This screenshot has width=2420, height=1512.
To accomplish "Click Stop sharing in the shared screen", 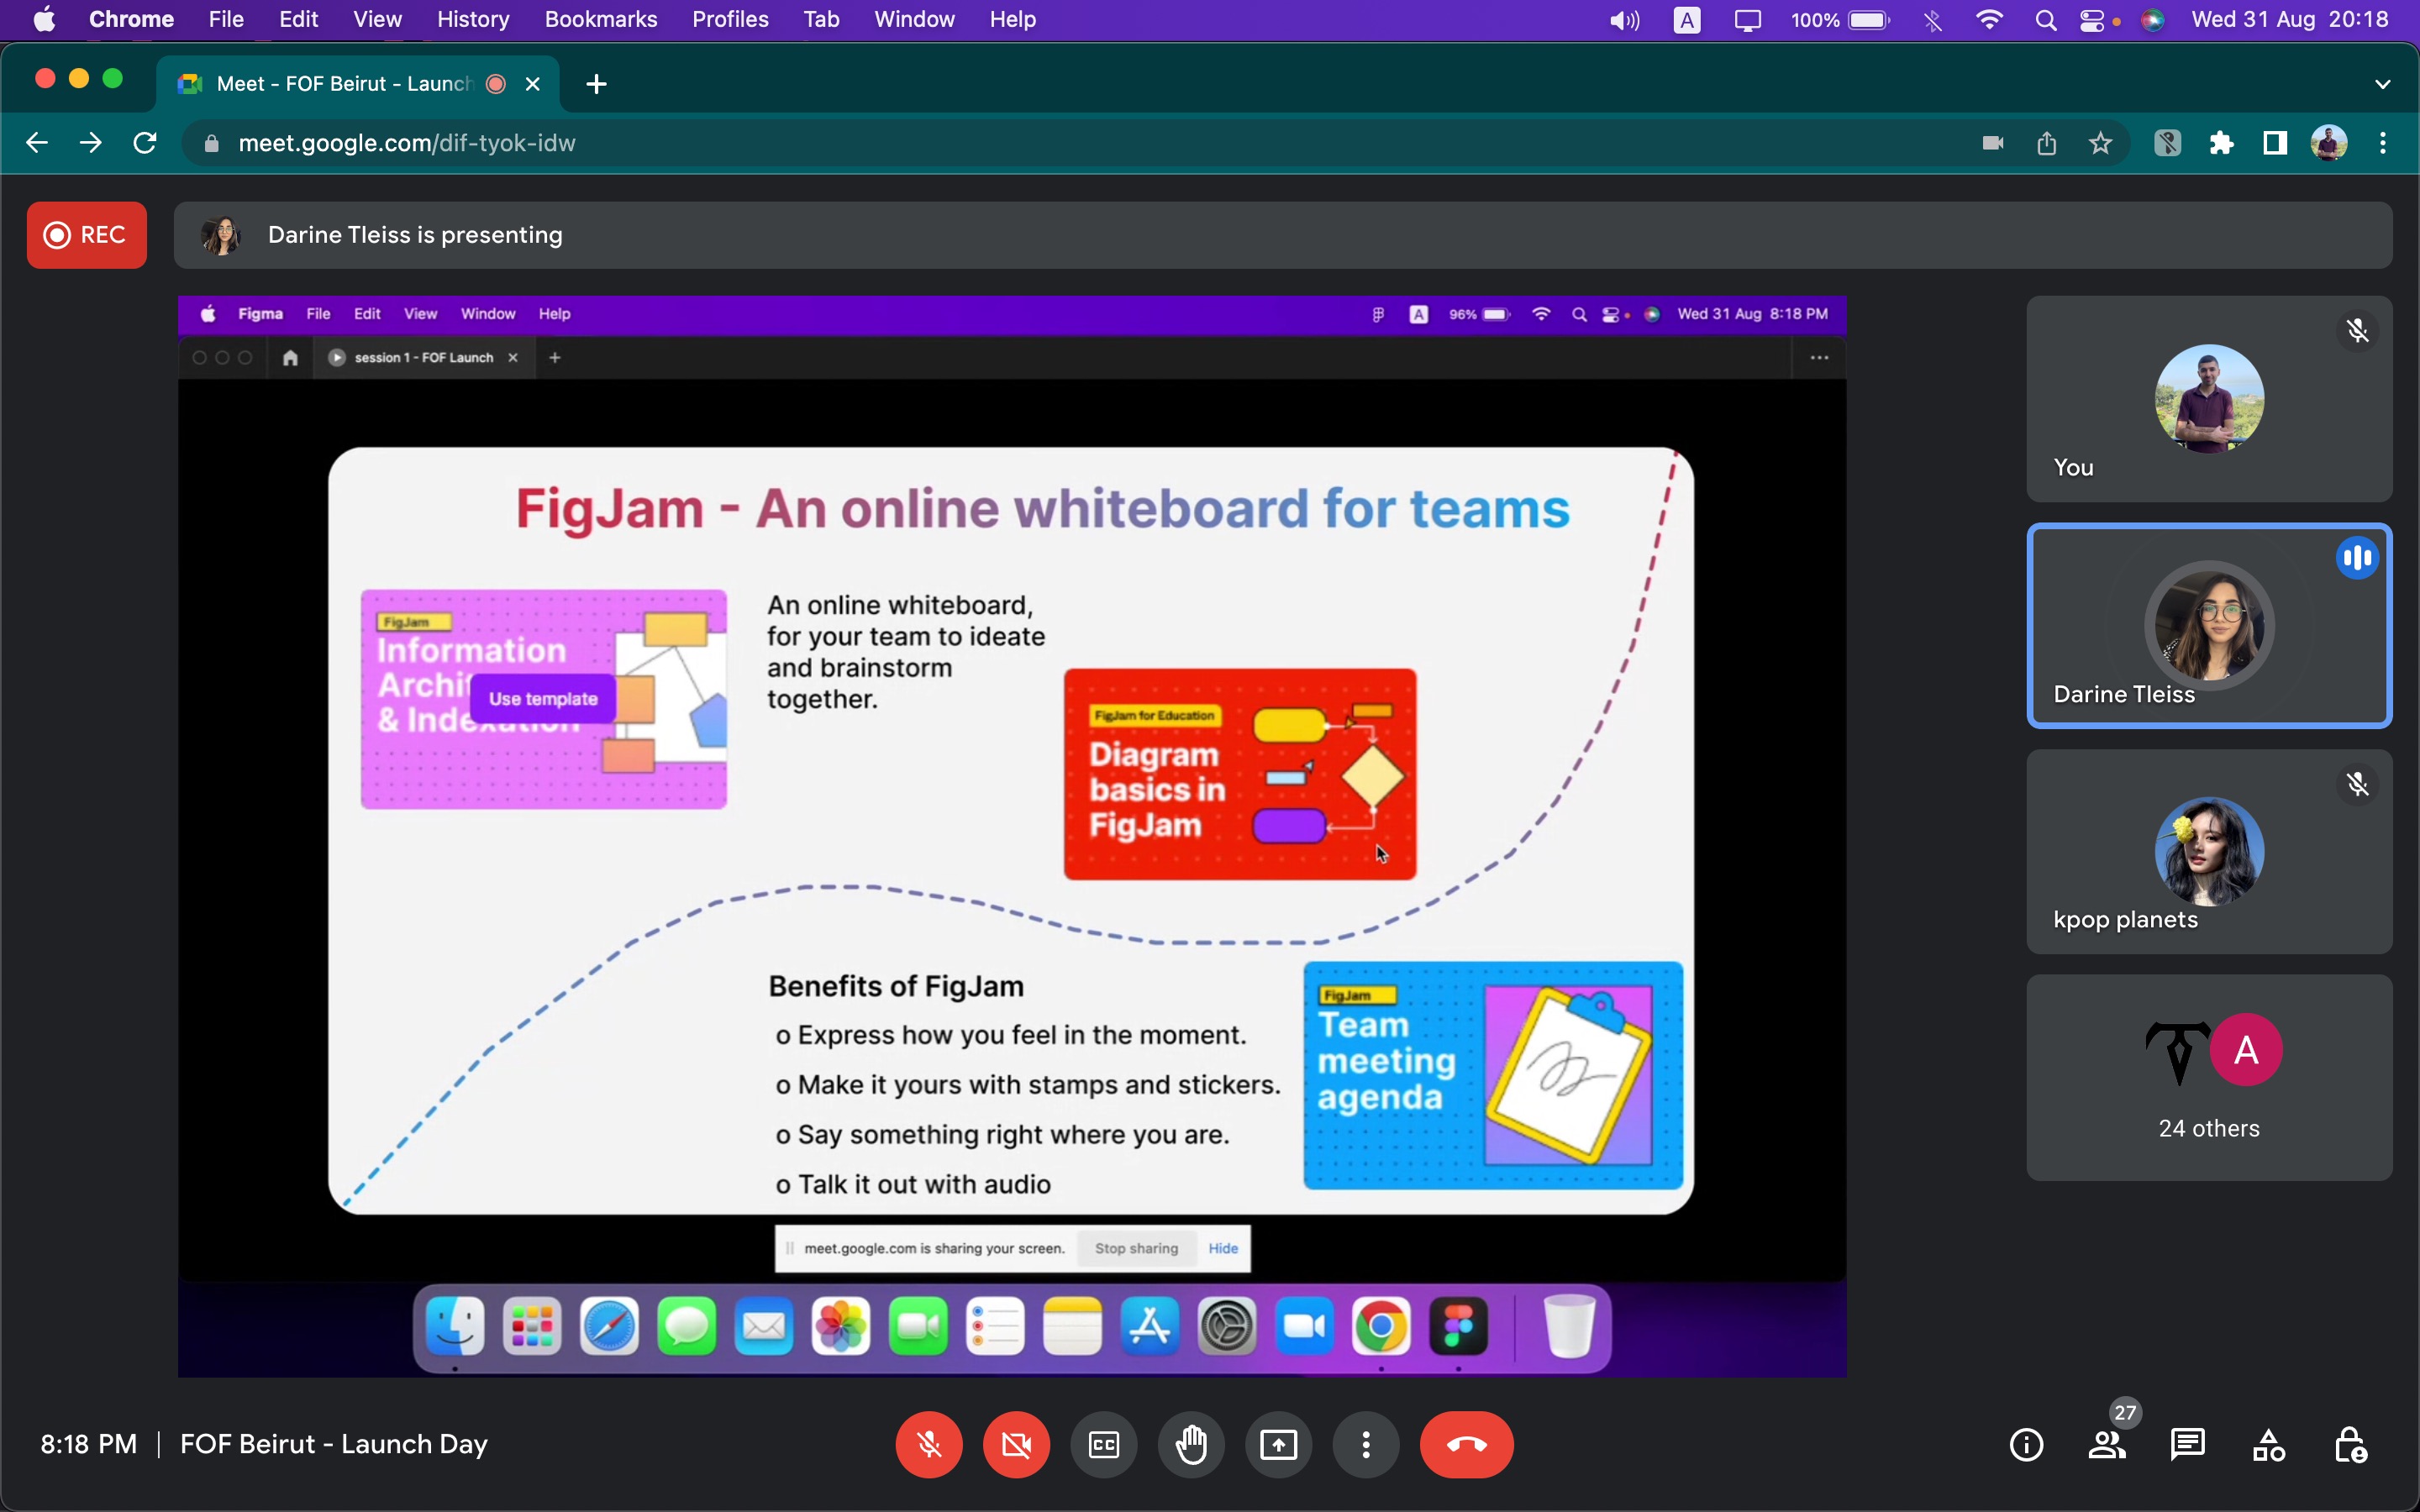I will pos(1136,1248).
